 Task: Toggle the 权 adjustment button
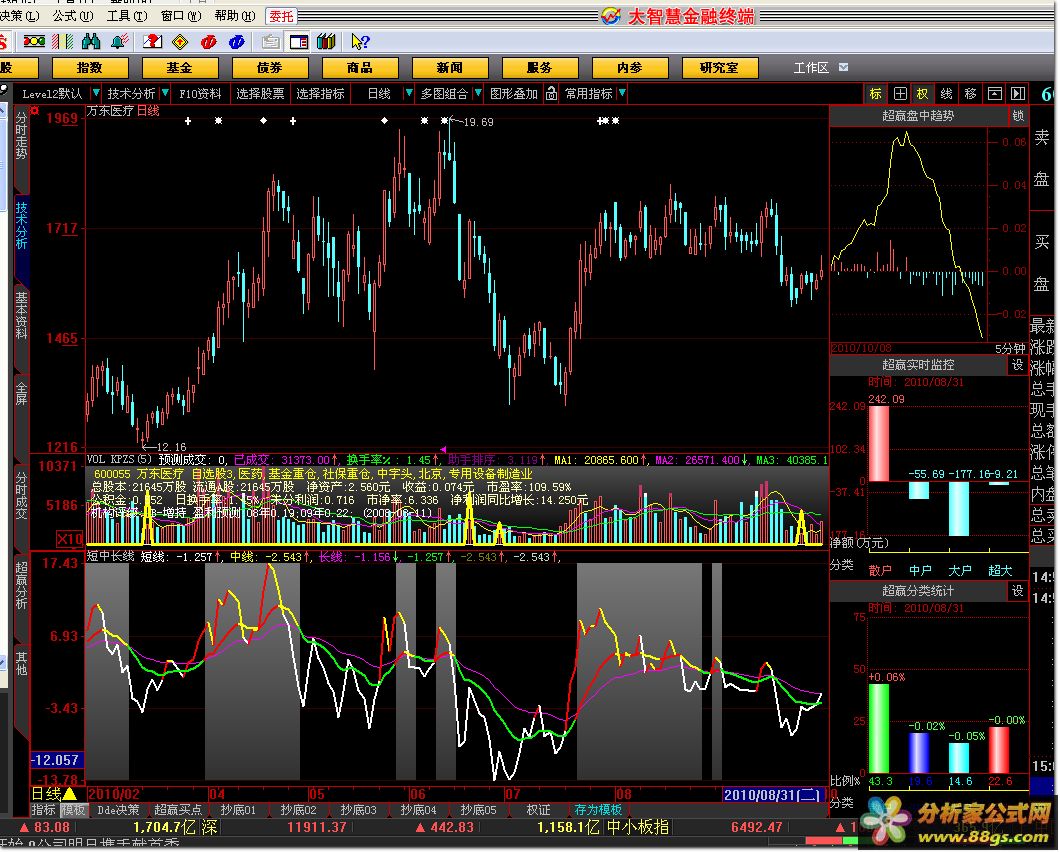click(x=923, y=94)
